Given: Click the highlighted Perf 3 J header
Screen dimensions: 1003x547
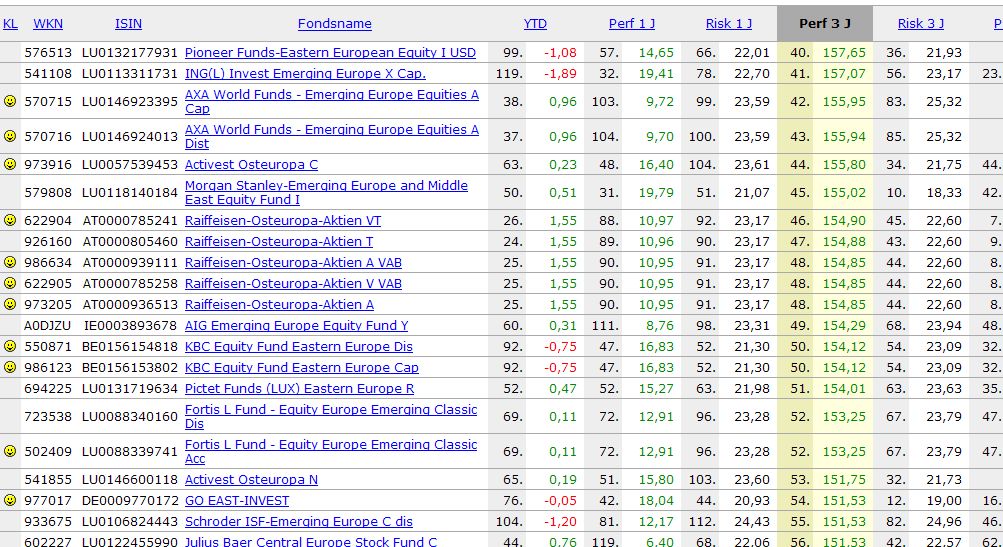Looking at the screenshot, I should [x=825, y=24].
